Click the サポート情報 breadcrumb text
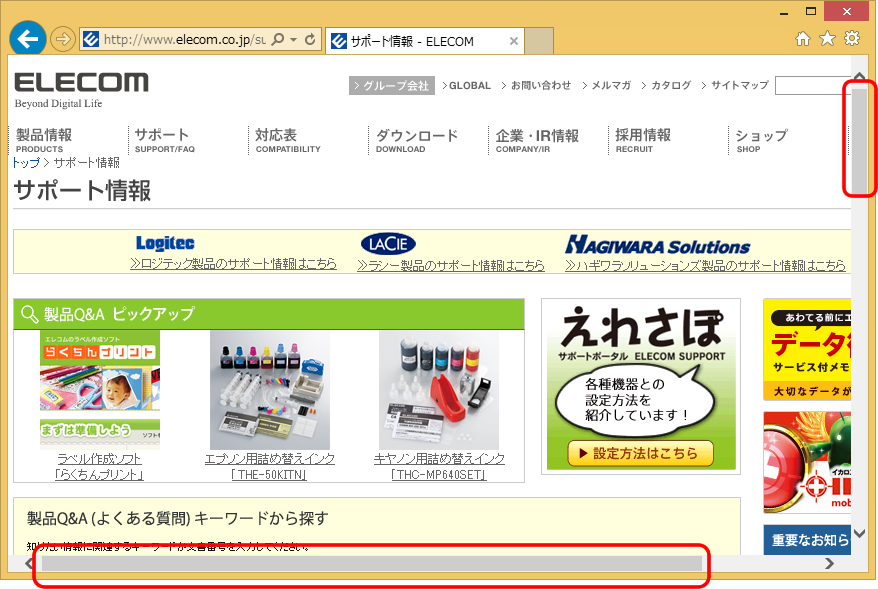The width and height of the screenshot is (878, 589). 87,163
